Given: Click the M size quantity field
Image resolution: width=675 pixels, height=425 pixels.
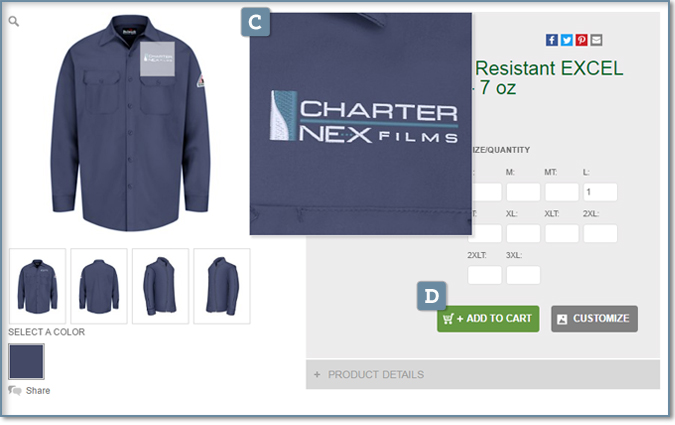Looking at the screenshot, I should (523, 192).
